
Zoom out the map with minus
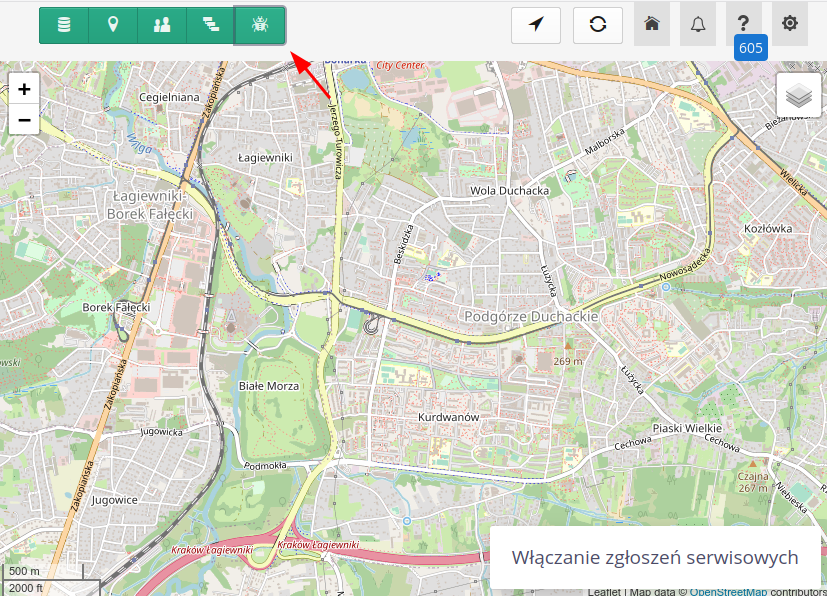pyautogui.click(x=24, y=119)
